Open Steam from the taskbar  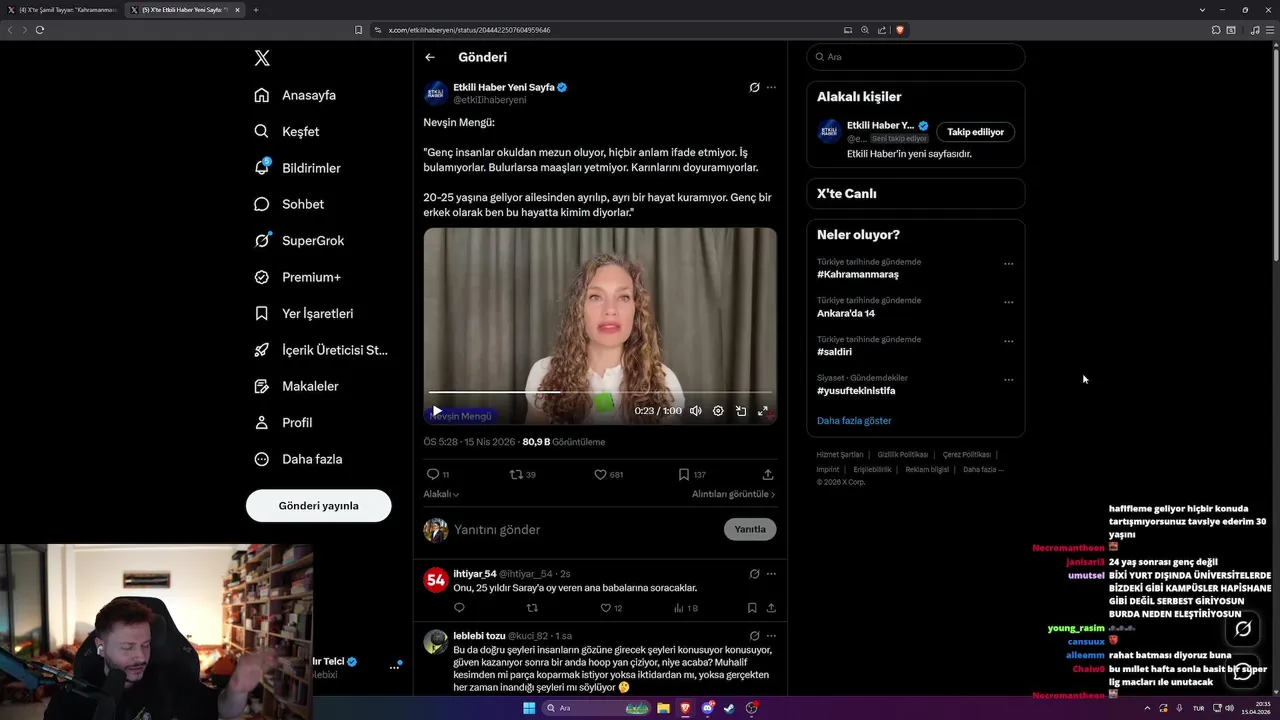pyautogui.click(x=729, y=708)
